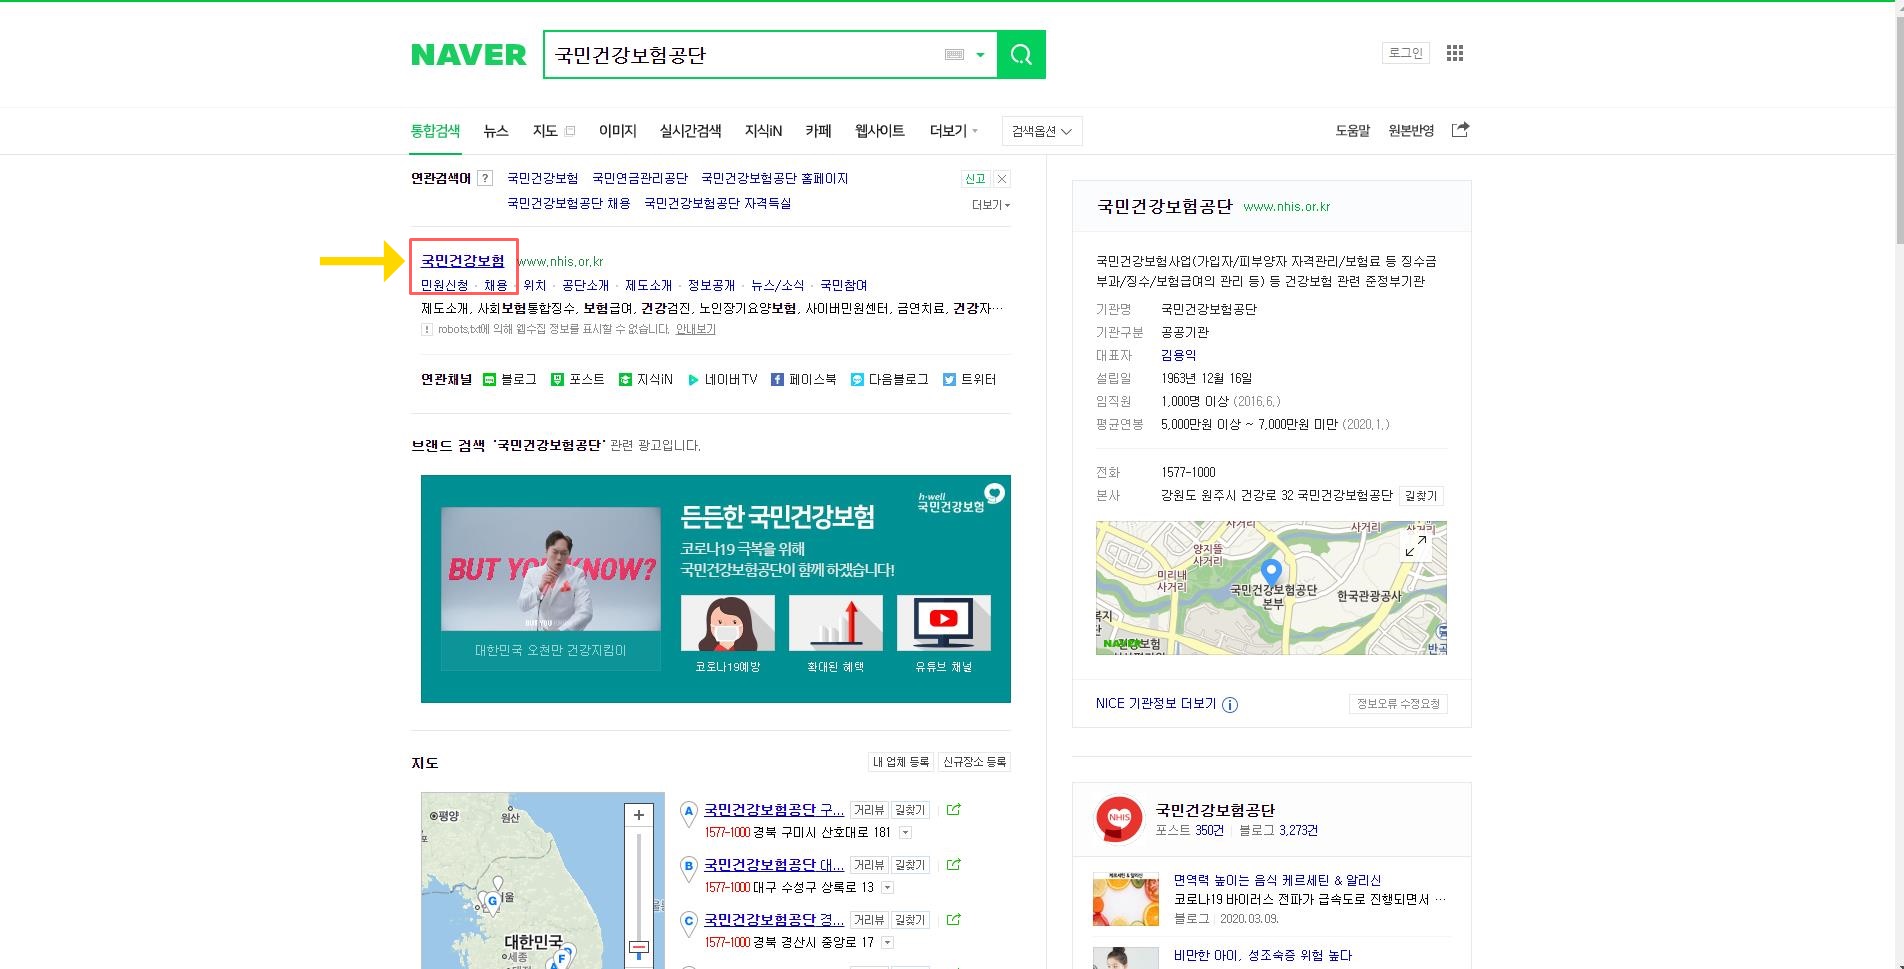Expand the 더보기 tab menu
The width and height of the screenshot is (1904, 969).
click(x=953, y=131)
